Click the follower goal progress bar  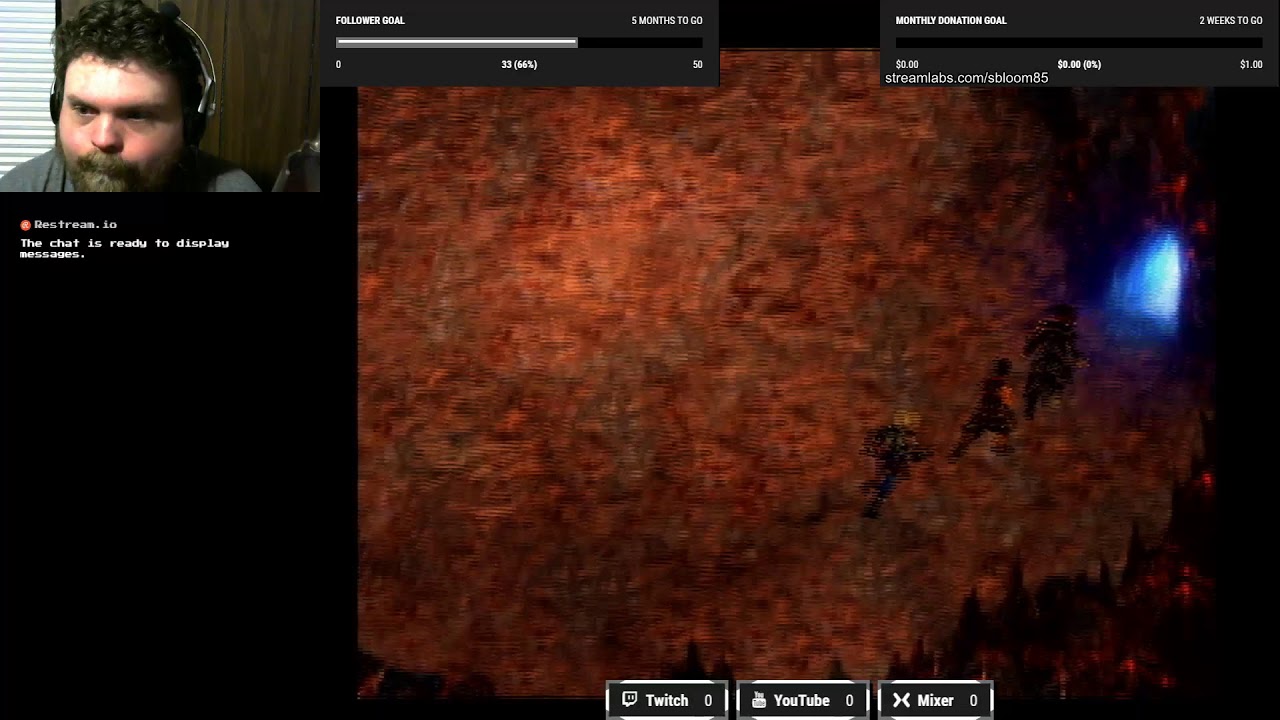[x=519, y=43]
